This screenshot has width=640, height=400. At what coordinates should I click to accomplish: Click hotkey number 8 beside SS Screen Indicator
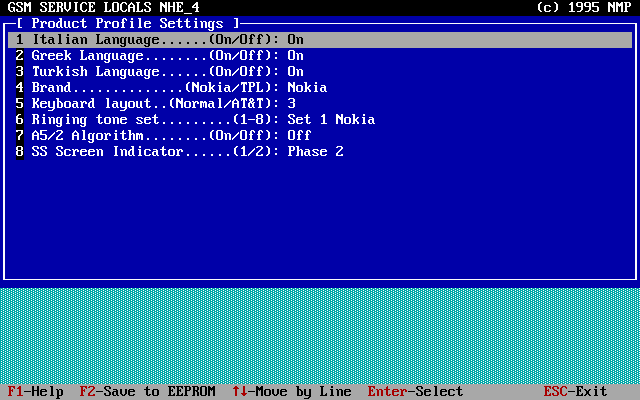click(19, 152)
